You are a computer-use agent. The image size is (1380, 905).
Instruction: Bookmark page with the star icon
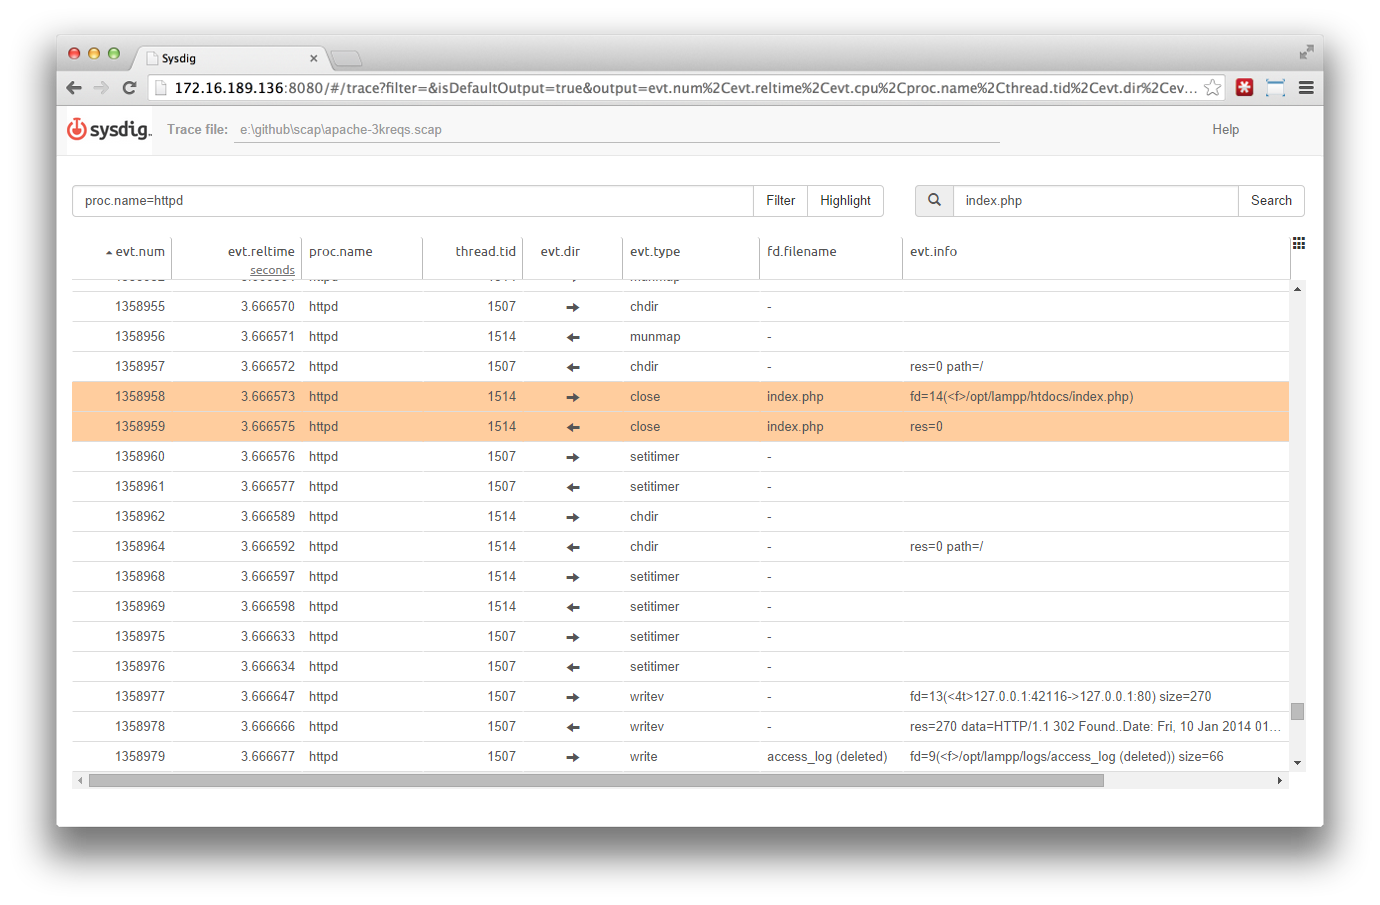[1213, 88]
